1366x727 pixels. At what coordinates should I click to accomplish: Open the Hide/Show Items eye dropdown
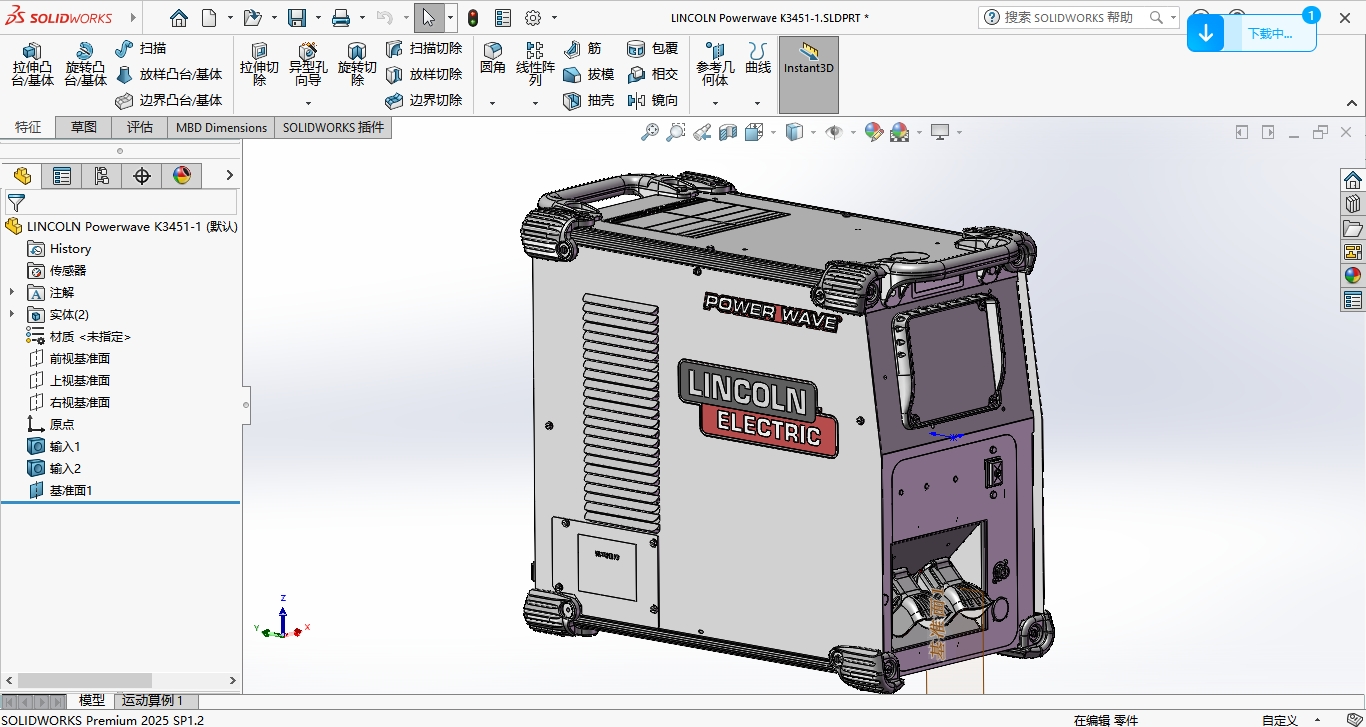click(x=853, y=132)
